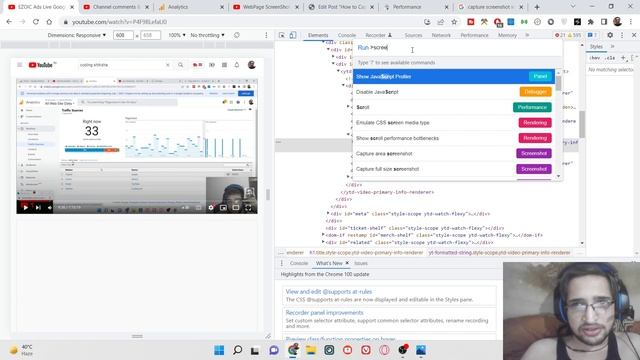Click the Run command input field
Viewport: 640px width, 360px height.
coord(457,48)
